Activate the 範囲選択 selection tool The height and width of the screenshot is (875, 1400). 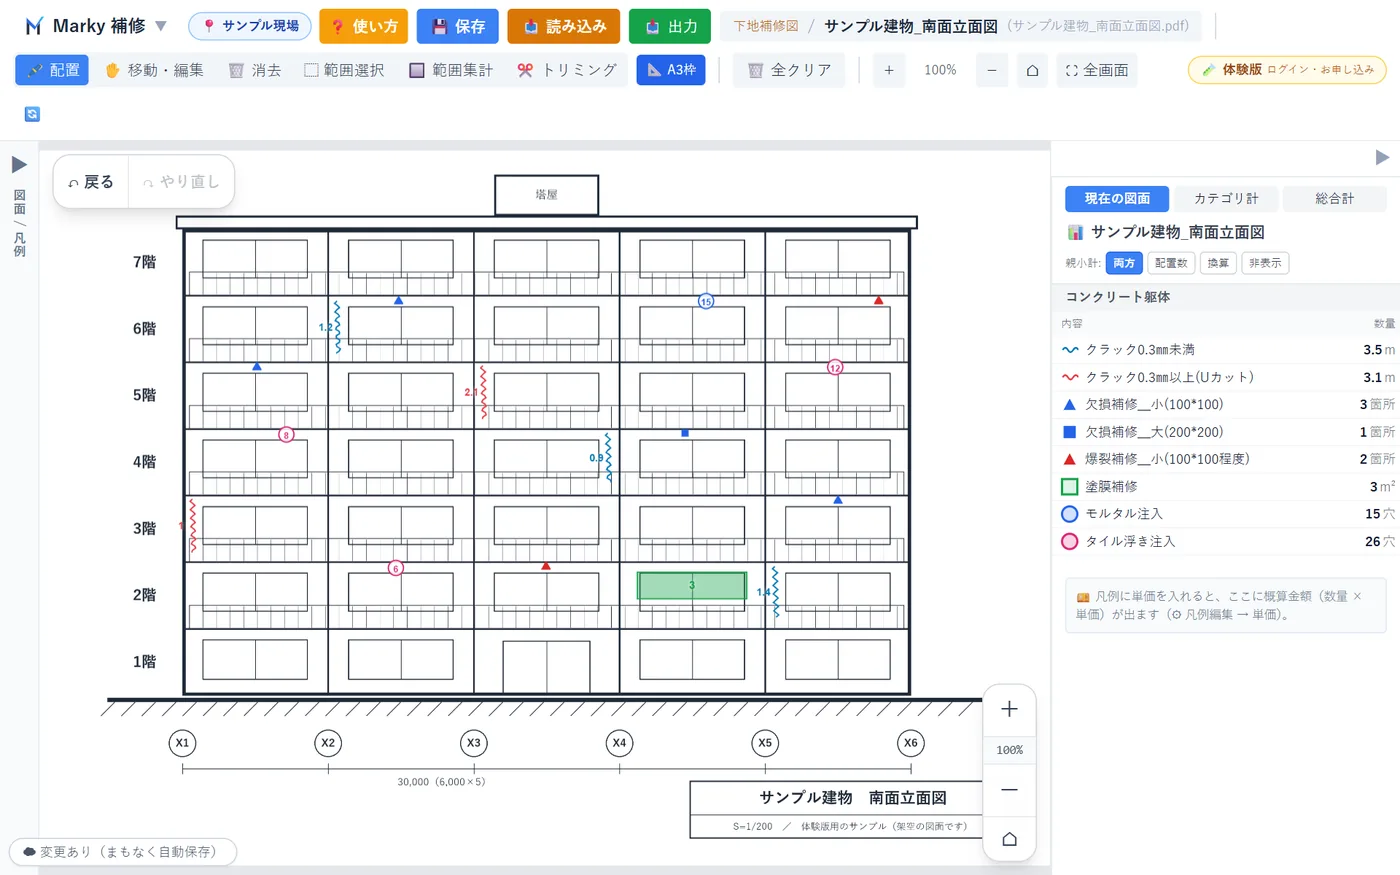[344, 70]
